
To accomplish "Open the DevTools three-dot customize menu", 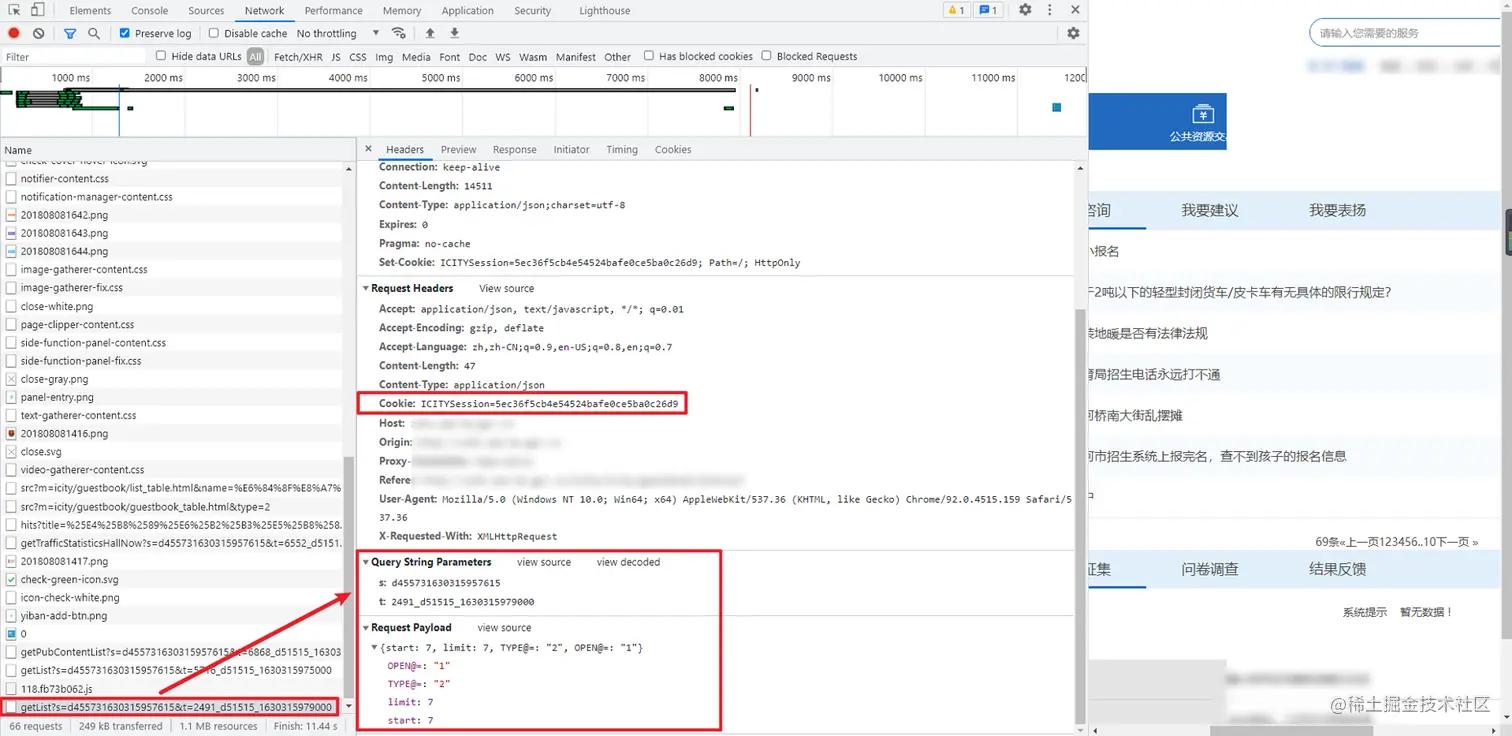I will tap(1048, 10).
